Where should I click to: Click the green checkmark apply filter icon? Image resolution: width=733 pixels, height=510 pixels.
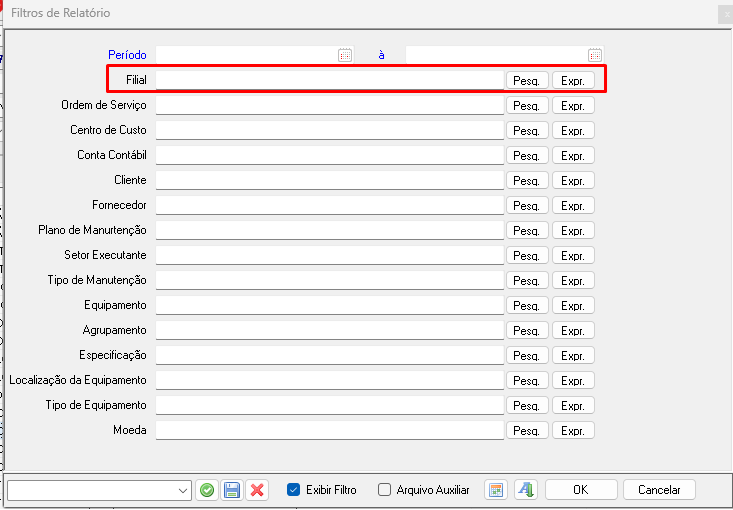[207, 490]
